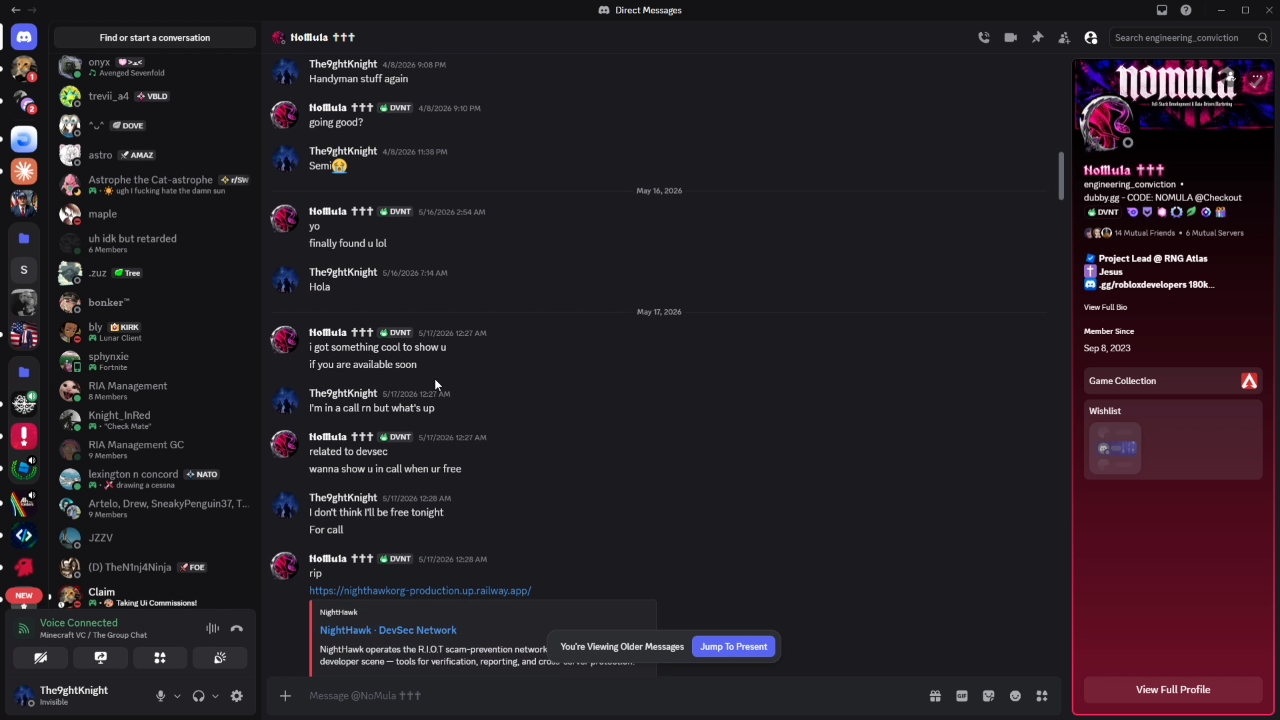Start a voice call with NoMula

tap(984, 38)
